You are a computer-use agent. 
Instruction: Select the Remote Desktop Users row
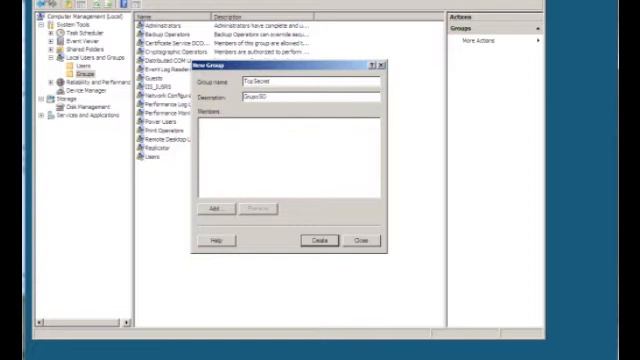coord(164,139)
